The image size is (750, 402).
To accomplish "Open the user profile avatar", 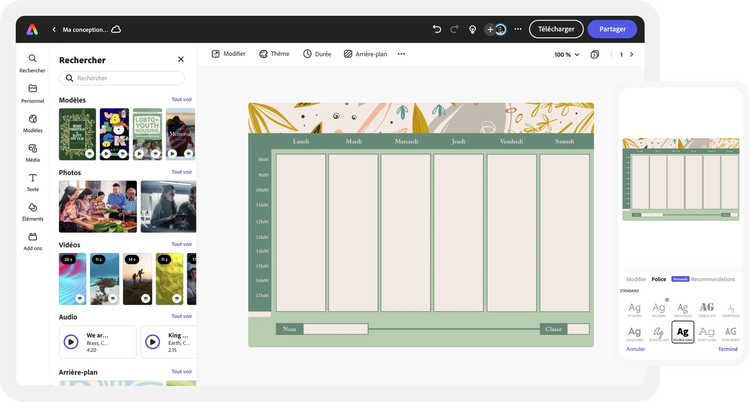I will click(500, 30).
